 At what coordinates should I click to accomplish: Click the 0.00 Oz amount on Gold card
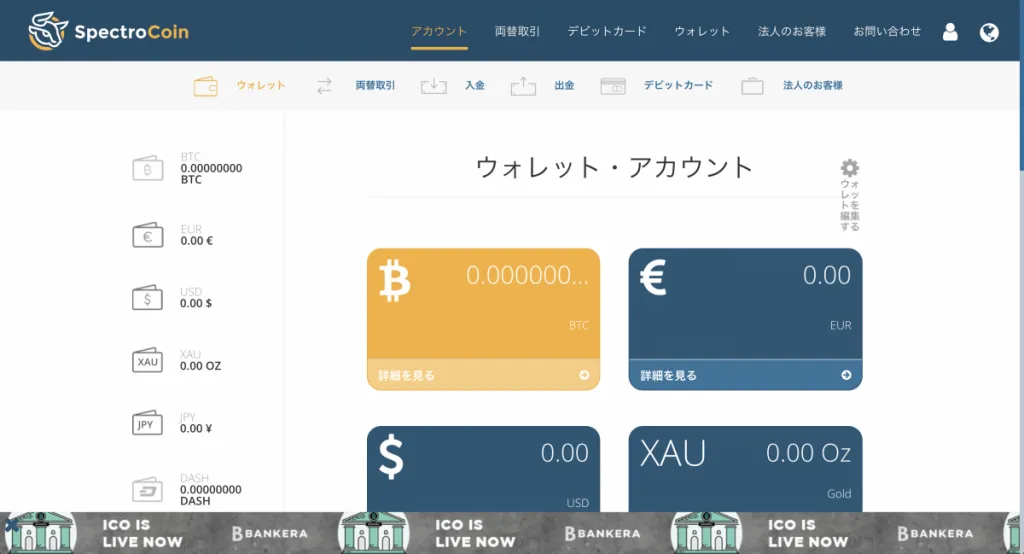click(x=808, y=453)
